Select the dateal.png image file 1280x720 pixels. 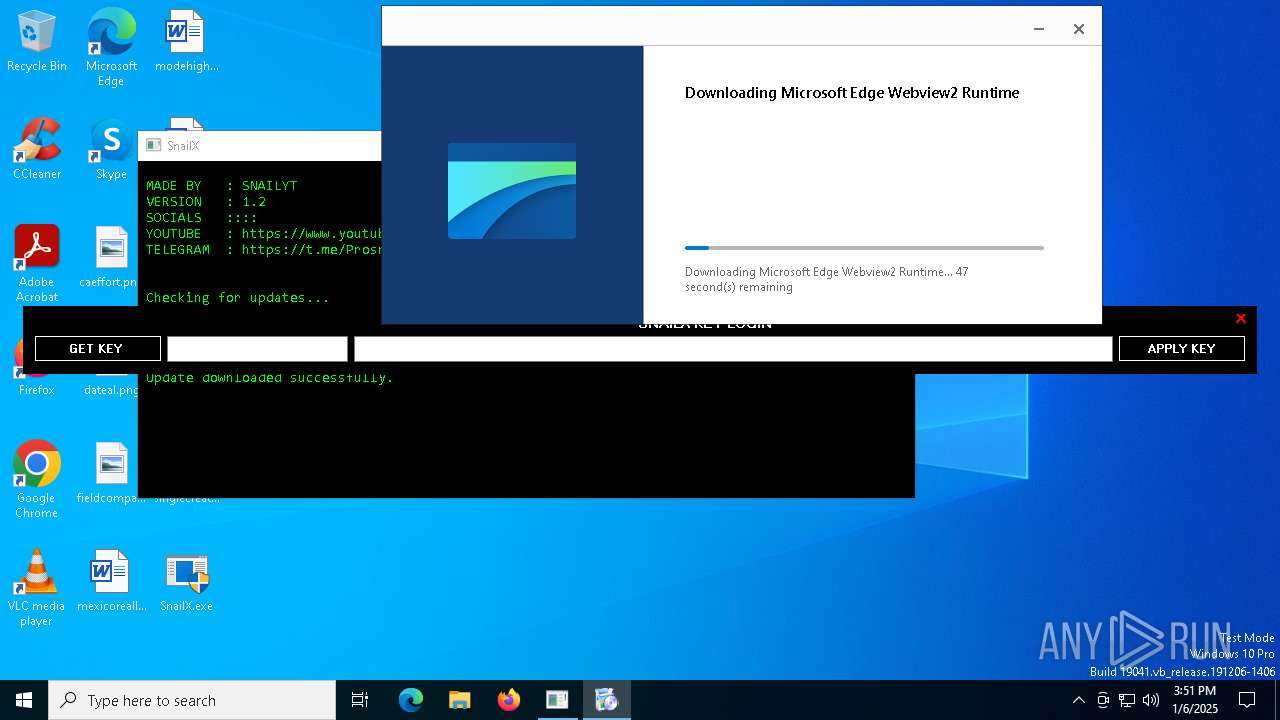(111, 390)
